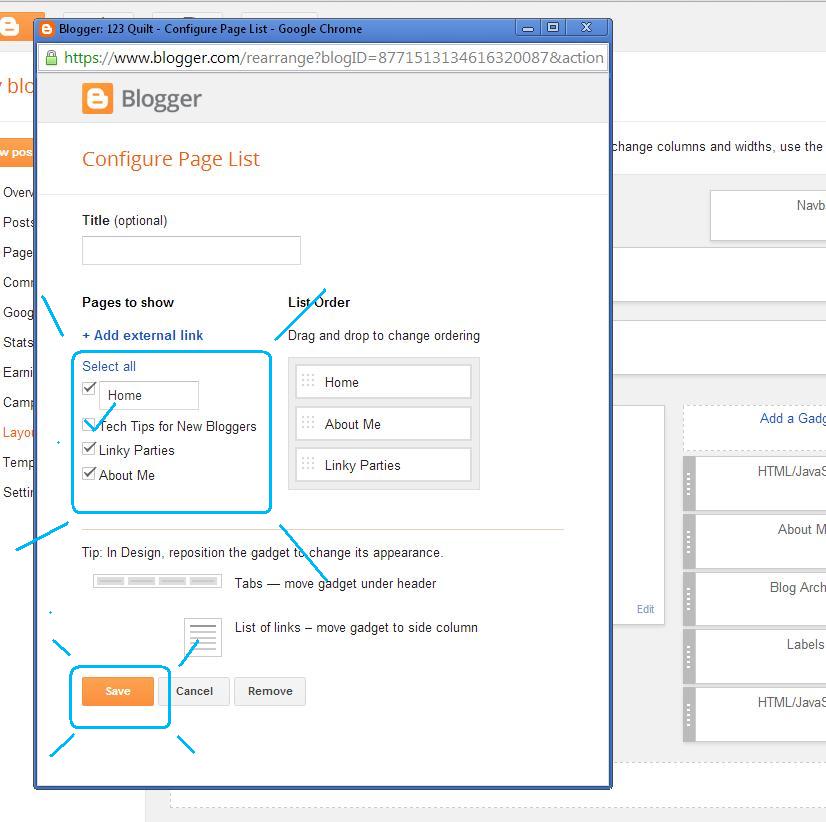Image resolution: width=826 pixels, height=822 pixels.
Task: Save the page list configuration
Action: 117,691
